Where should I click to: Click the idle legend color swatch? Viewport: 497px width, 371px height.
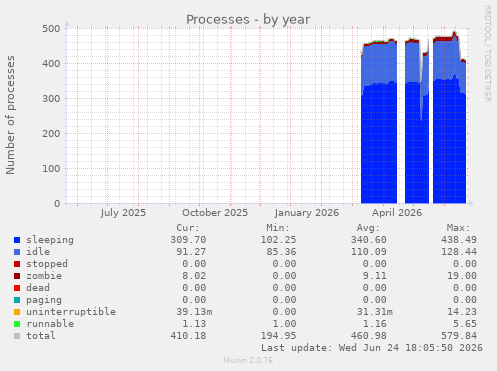[17, 252]
